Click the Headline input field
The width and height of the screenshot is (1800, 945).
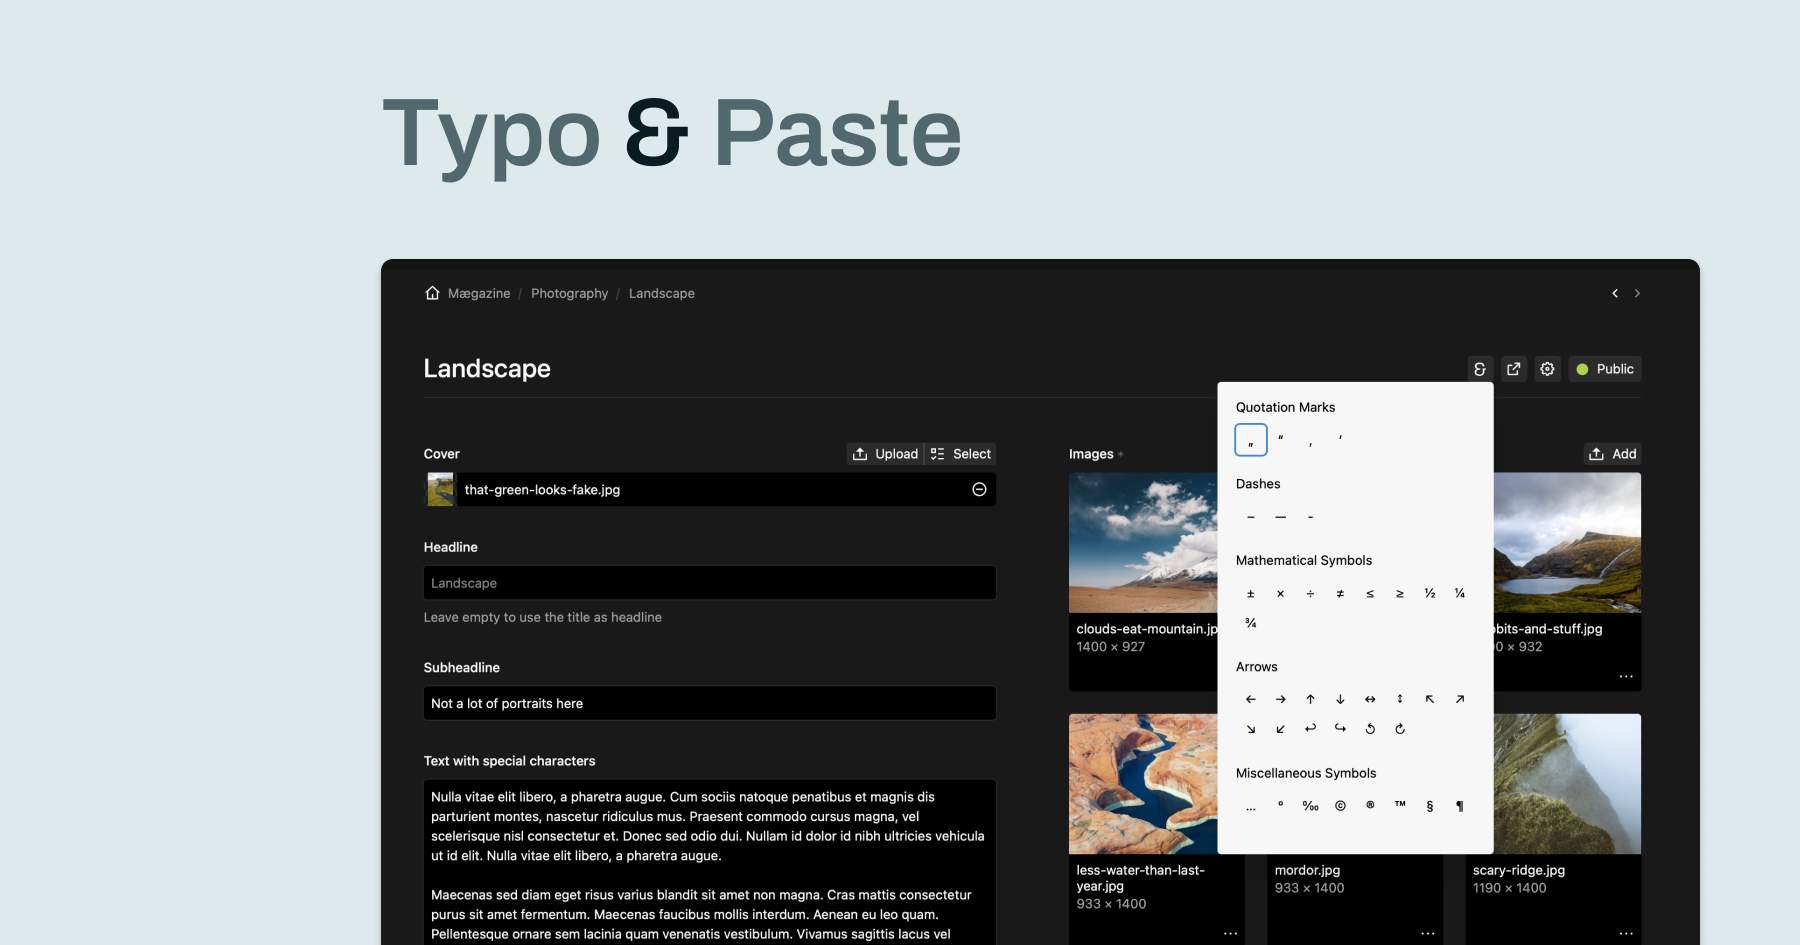click(709, 583)
